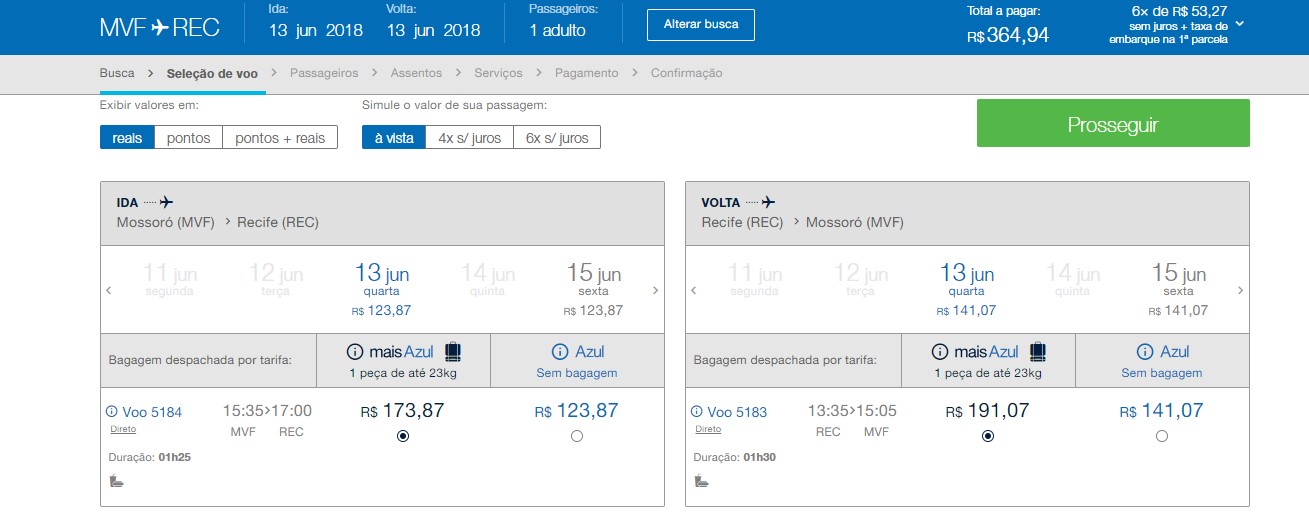Select R$ 141,07 Azul return fare radio
The width and height of the screenshot is (1309, 532).
tap(1161, 436)
